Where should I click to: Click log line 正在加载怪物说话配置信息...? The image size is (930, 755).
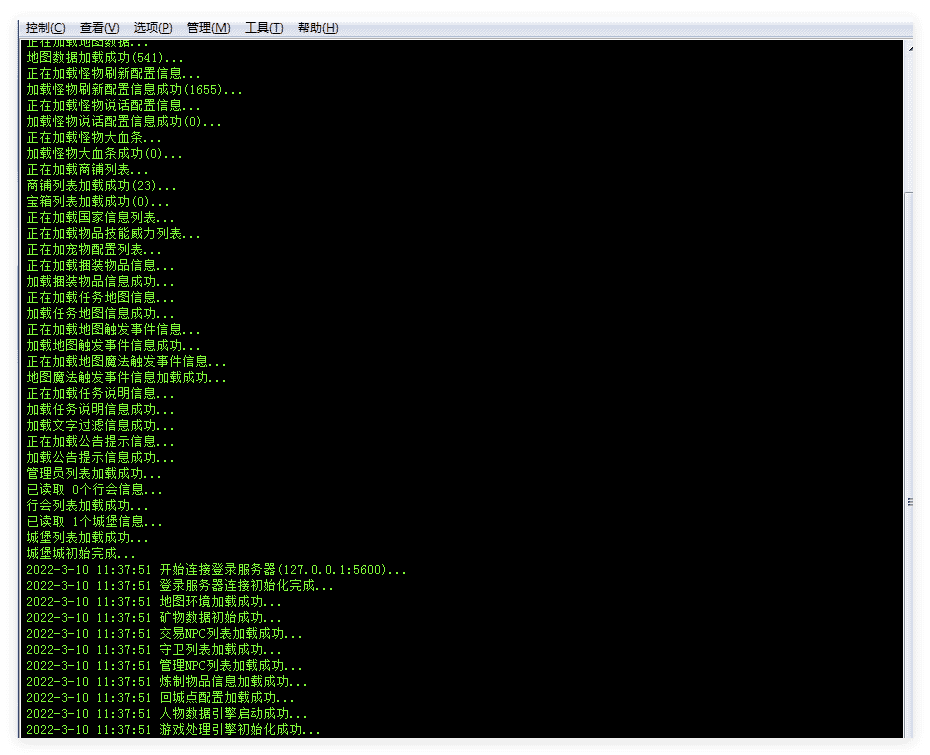tap(113, 106)
